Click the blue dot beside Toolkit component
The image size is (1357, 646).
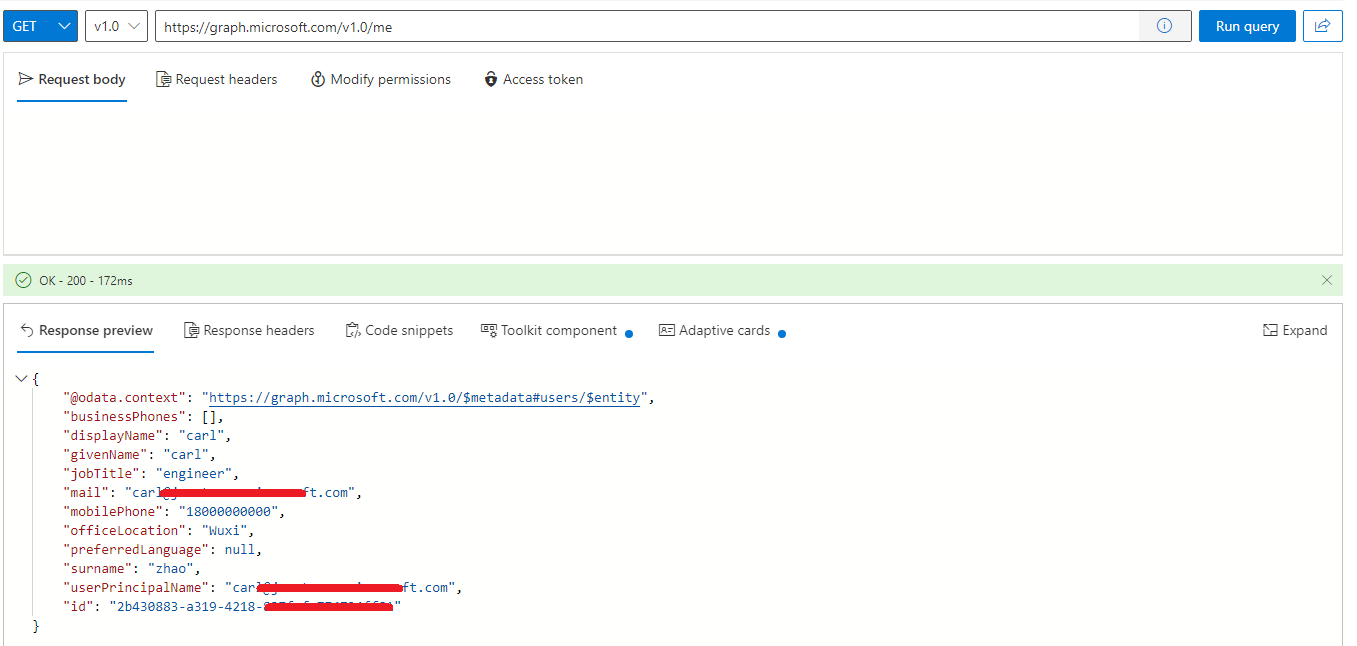coord(629,334)
